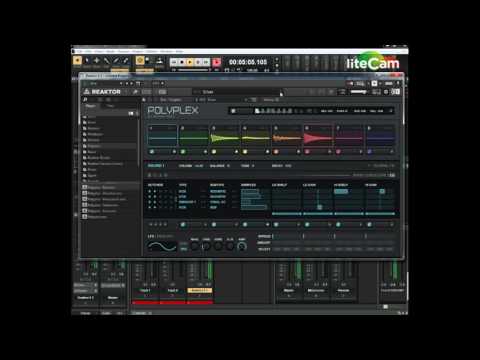Screen dimensions: 480x360
Task: Toggle the green round button under slot 2
Action: (x=183, y=152)
